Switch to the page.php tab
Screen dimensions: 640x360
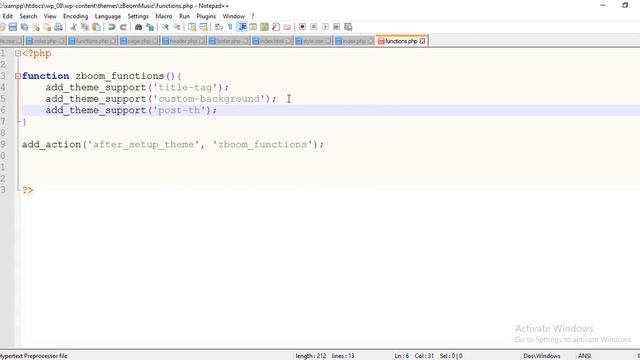click(139, 41)
